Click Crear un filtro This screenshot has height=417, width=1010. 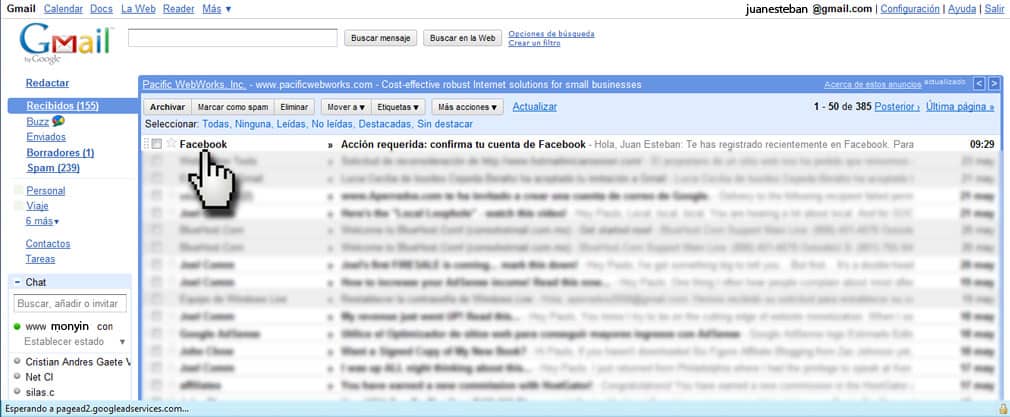pos(534,43)
